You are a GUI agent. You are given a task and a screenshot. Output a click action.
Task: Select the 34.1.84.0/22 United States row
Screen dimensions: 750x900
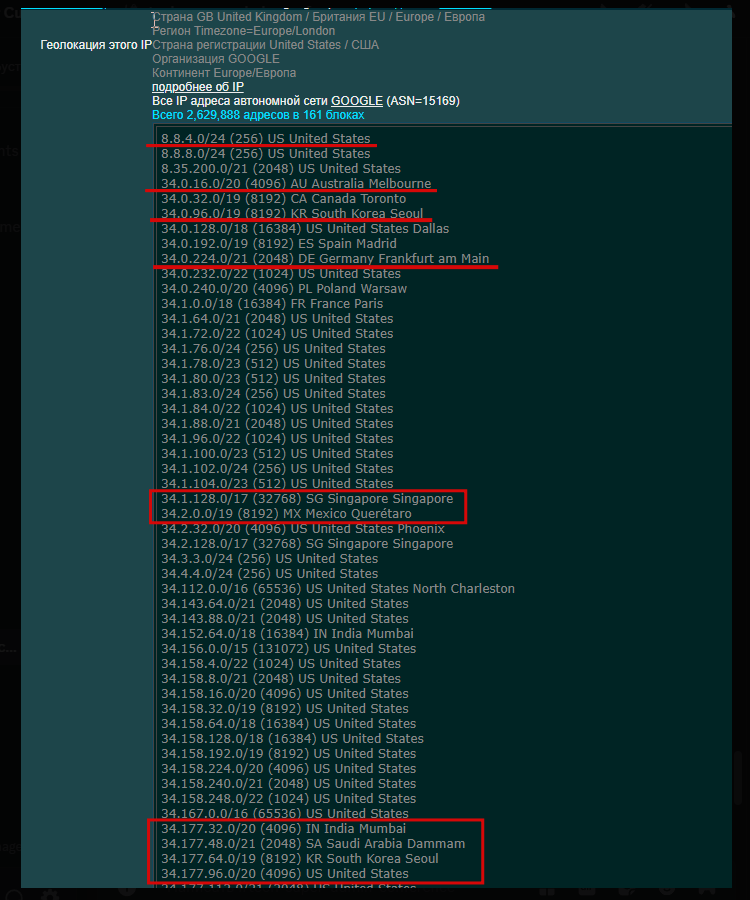[x=277, y=409]
